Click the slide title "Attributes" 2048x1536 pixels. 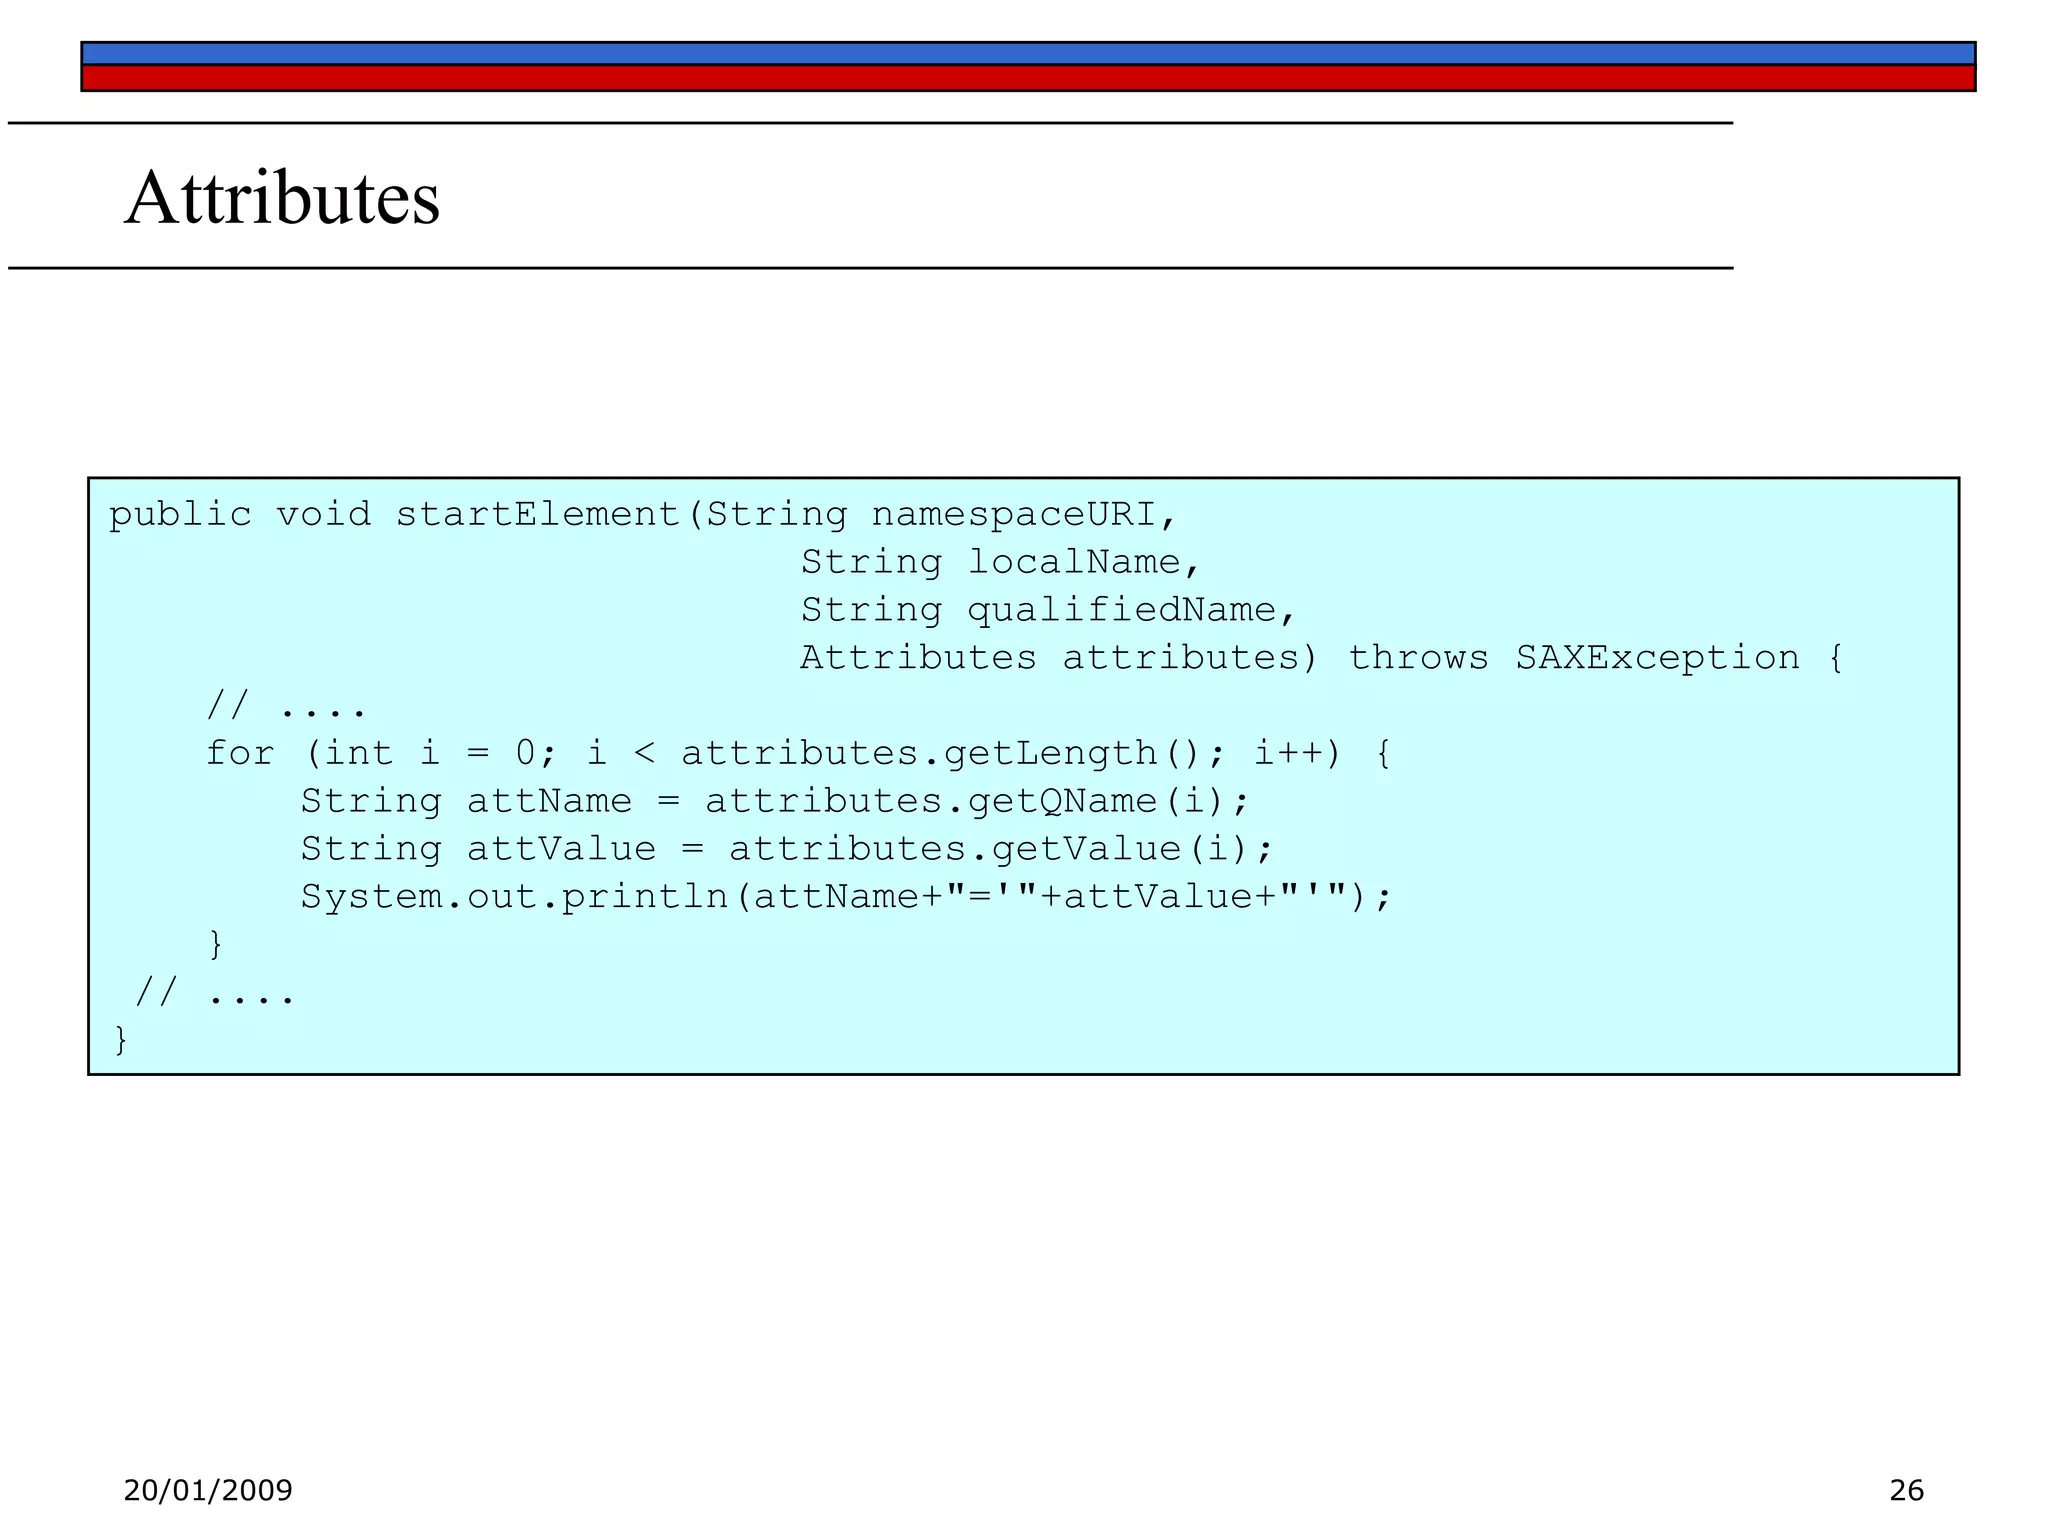coord(282,198)
